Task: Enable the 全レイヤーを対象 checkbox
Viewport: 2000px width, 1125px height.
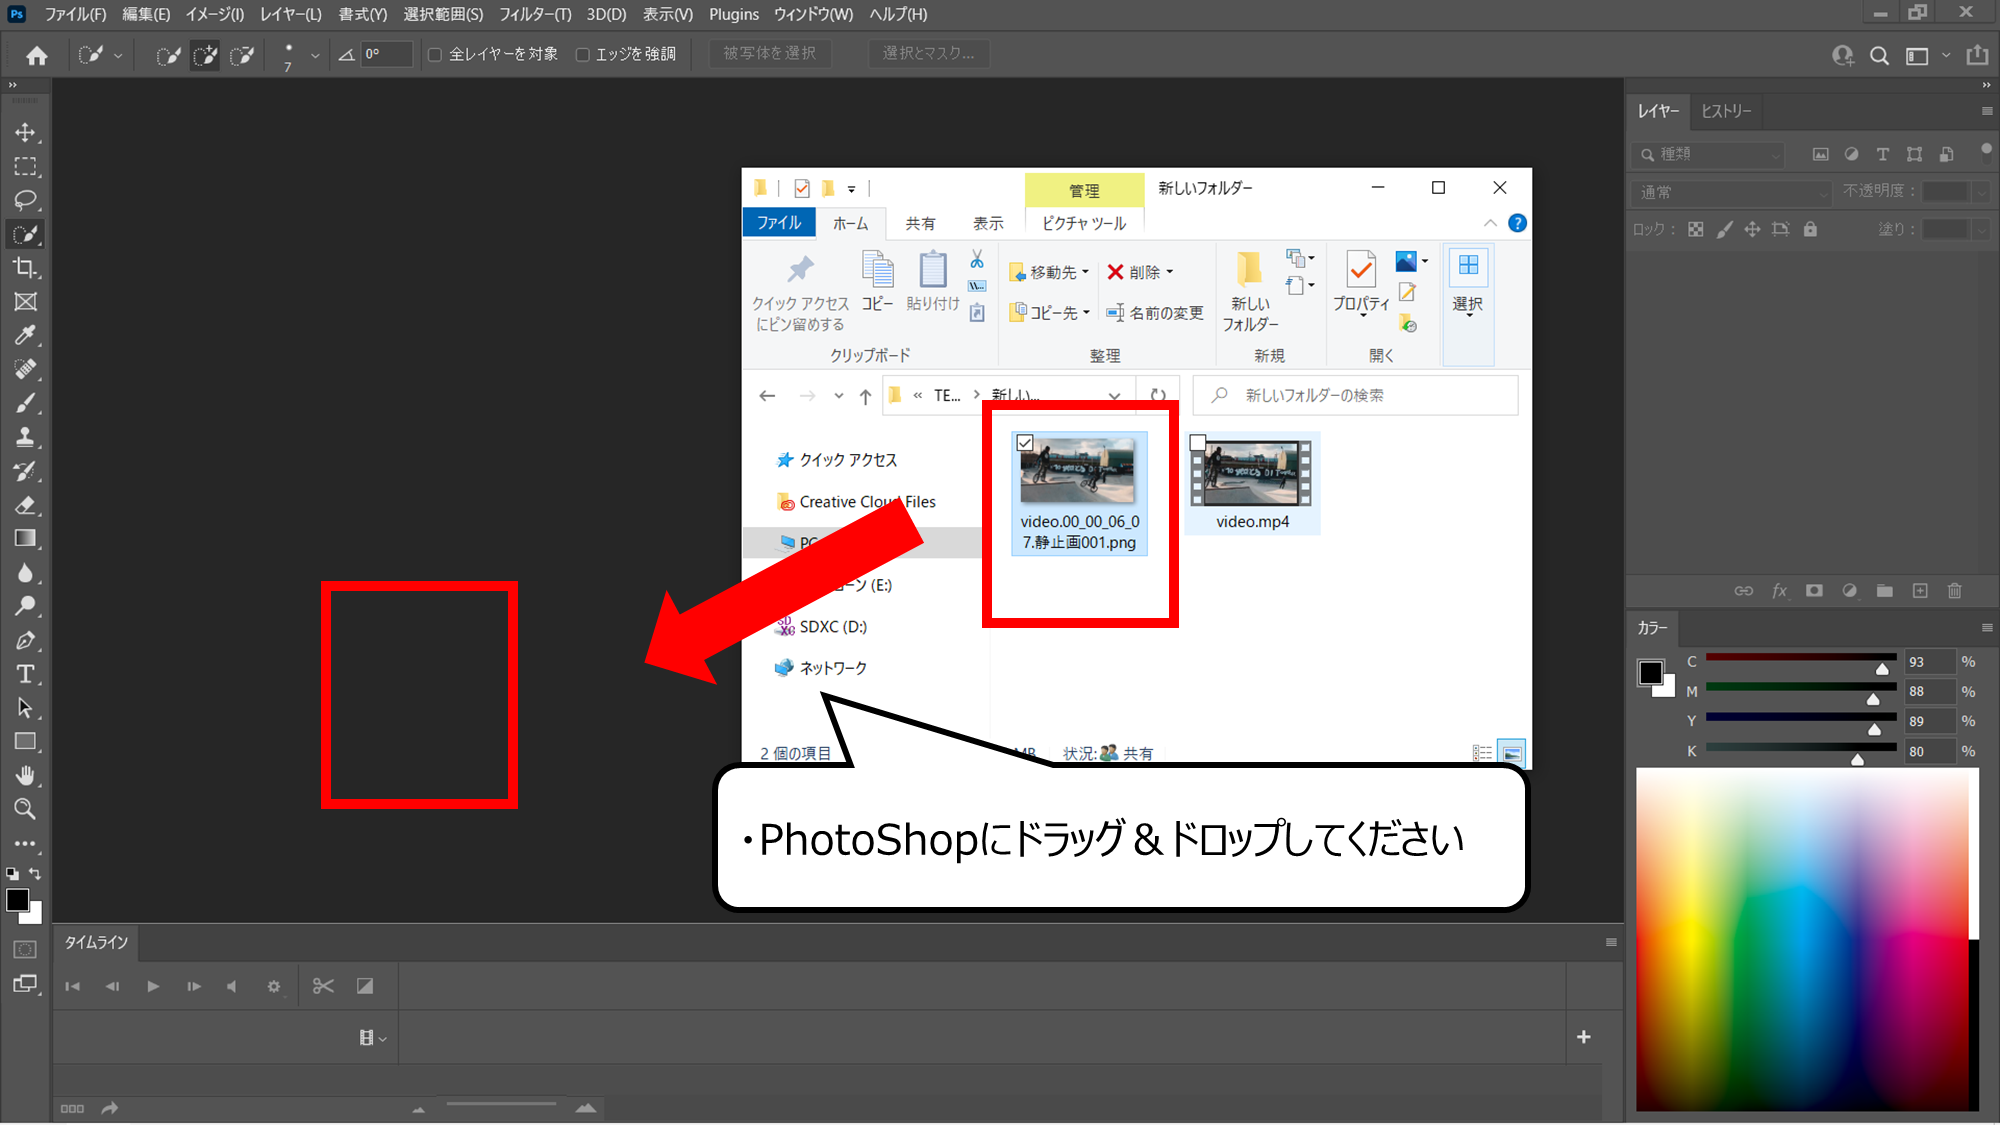Action: click(435, 55)
